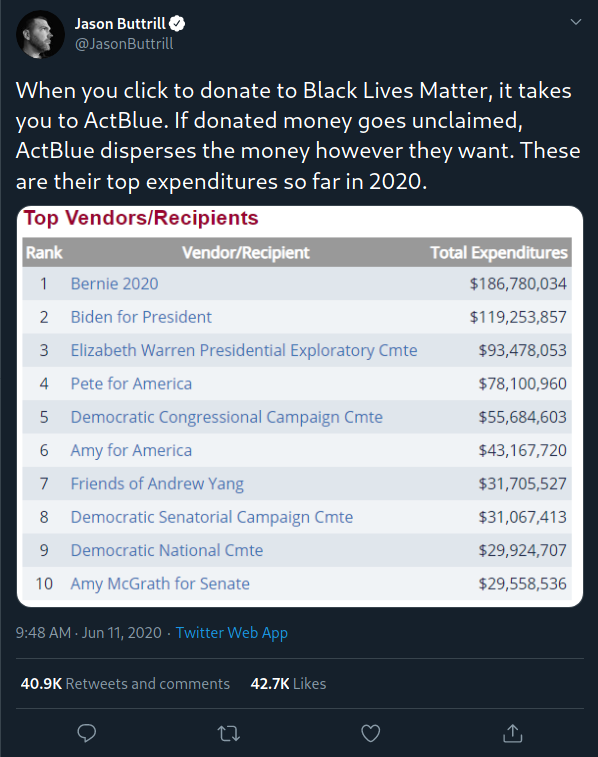
Task: Click the verified badge next to Jason Buttrill
Action: click(178, 23)
